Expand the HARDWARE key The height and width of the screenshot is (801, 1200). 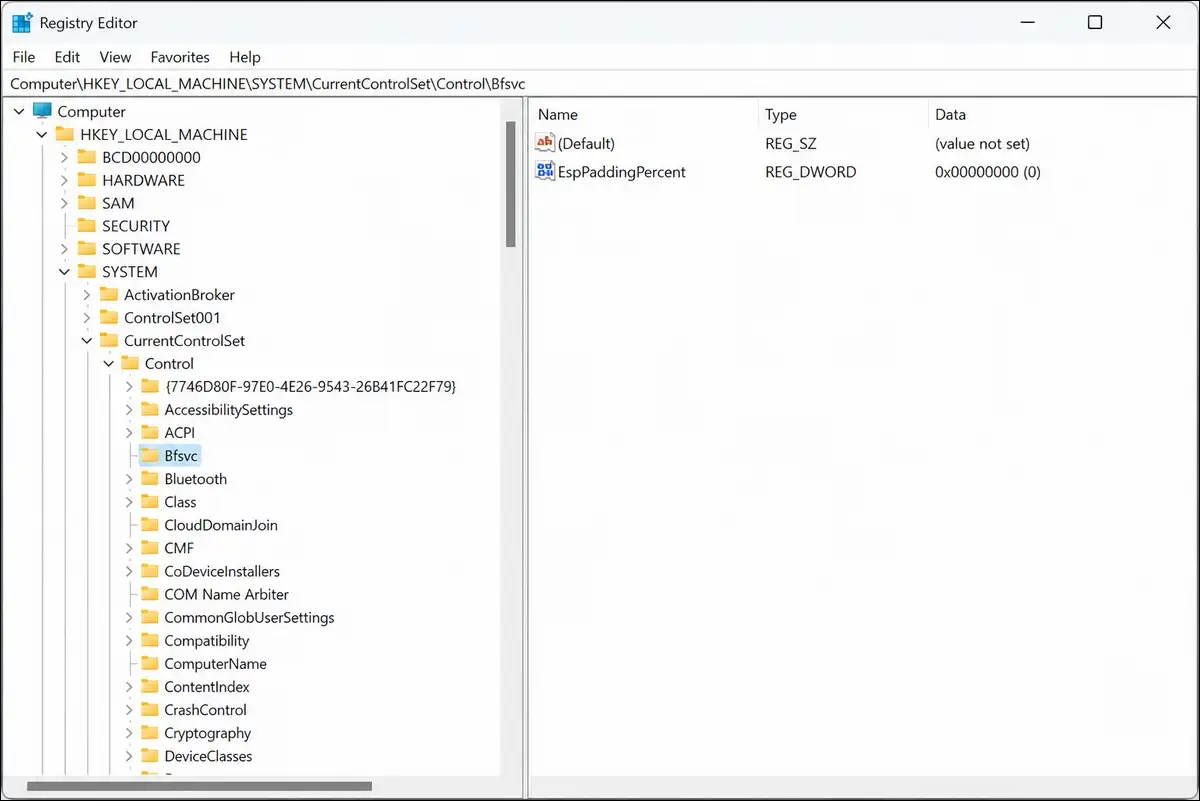point(64,181)
